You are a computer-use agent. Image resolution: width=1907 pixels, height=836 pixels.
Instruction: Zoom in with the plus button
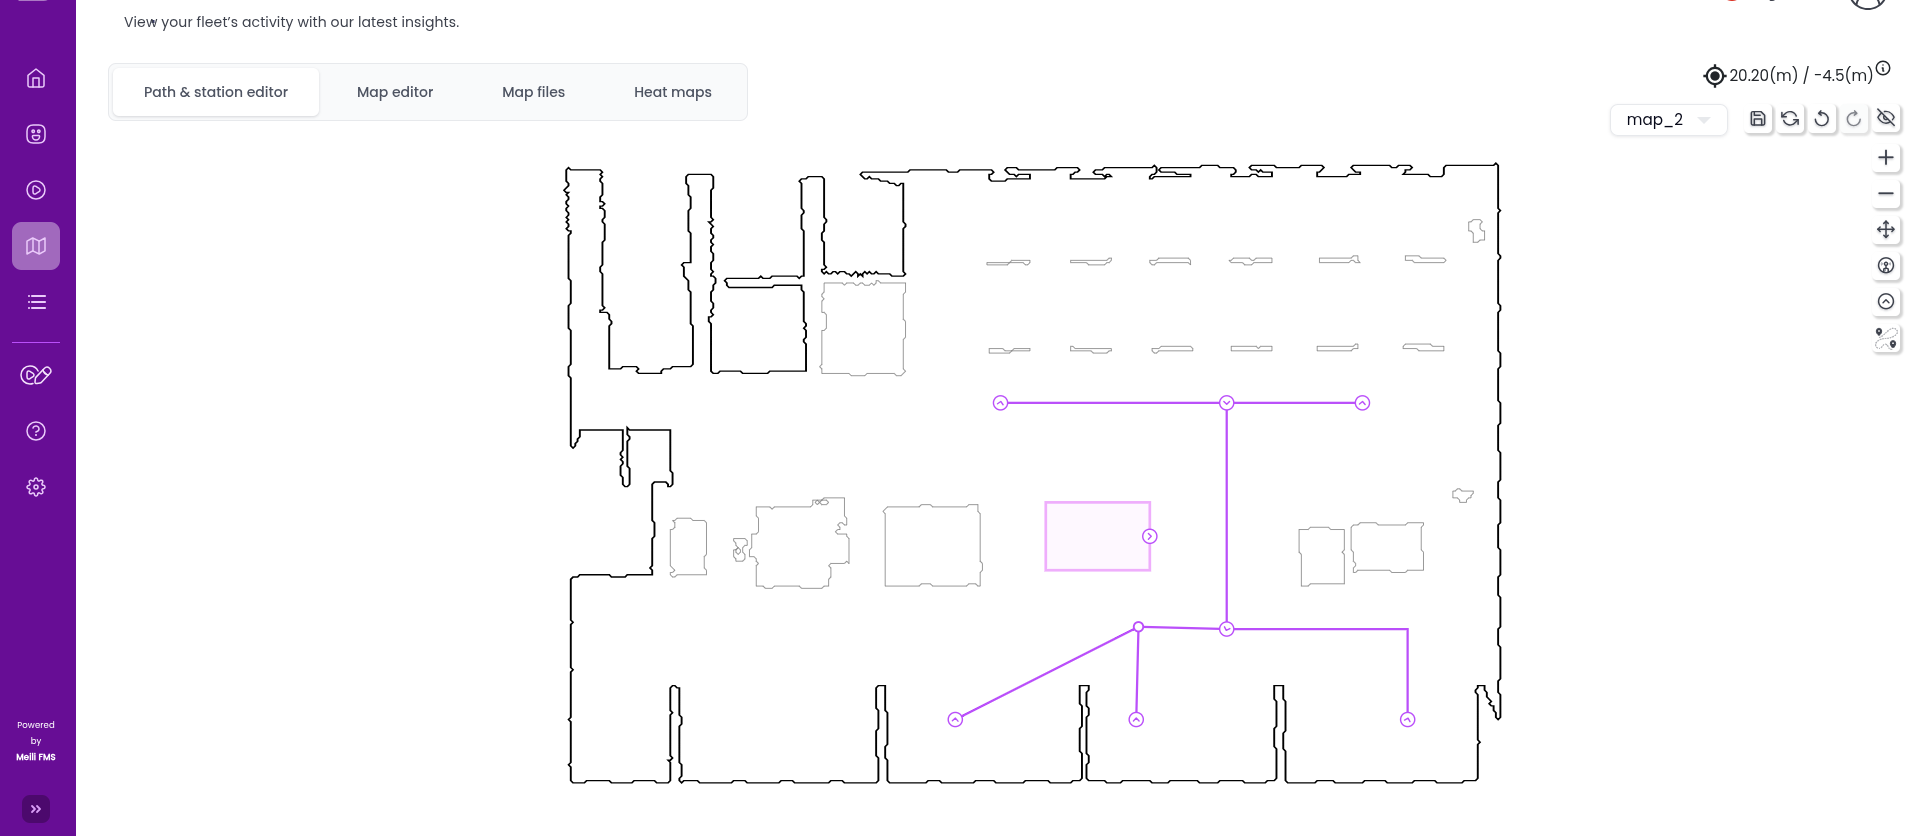1886,158
